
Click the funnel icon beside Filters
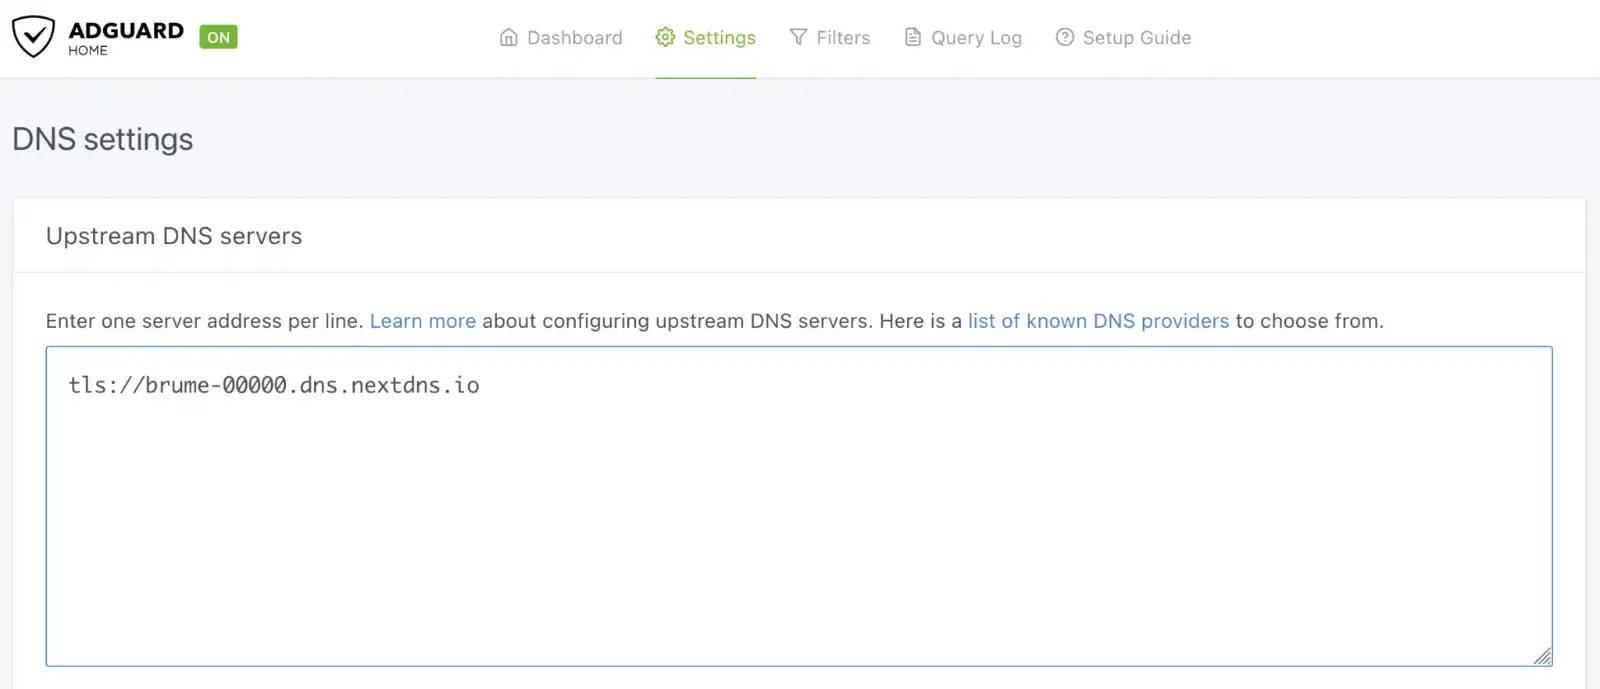[798, 38]
